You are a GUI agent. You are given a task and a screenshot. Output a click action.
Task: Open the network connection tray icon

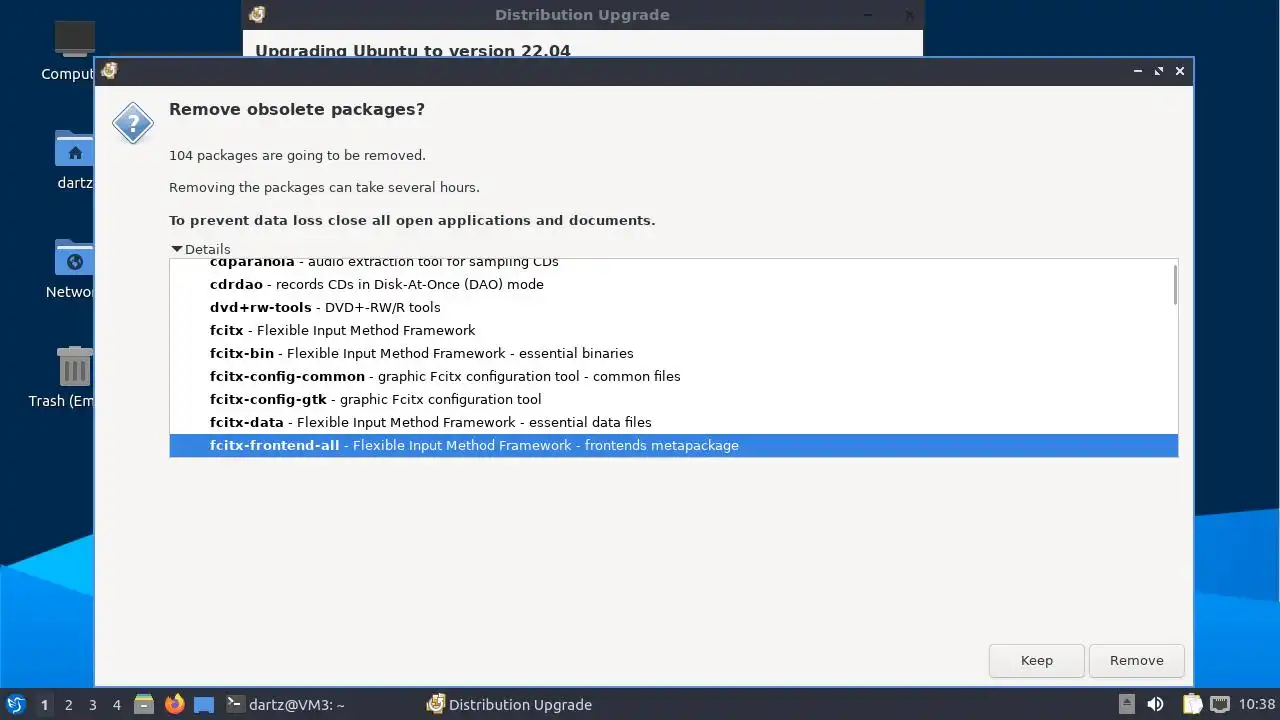click(1220, 704)
